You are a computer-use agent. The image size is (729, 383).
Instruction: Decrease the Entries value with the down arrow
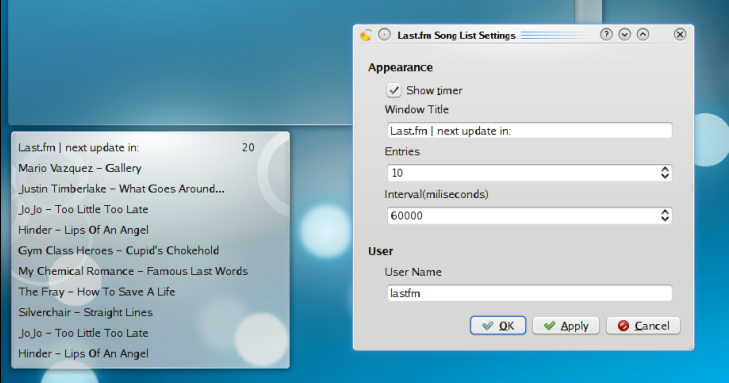(x=665, y=177)
